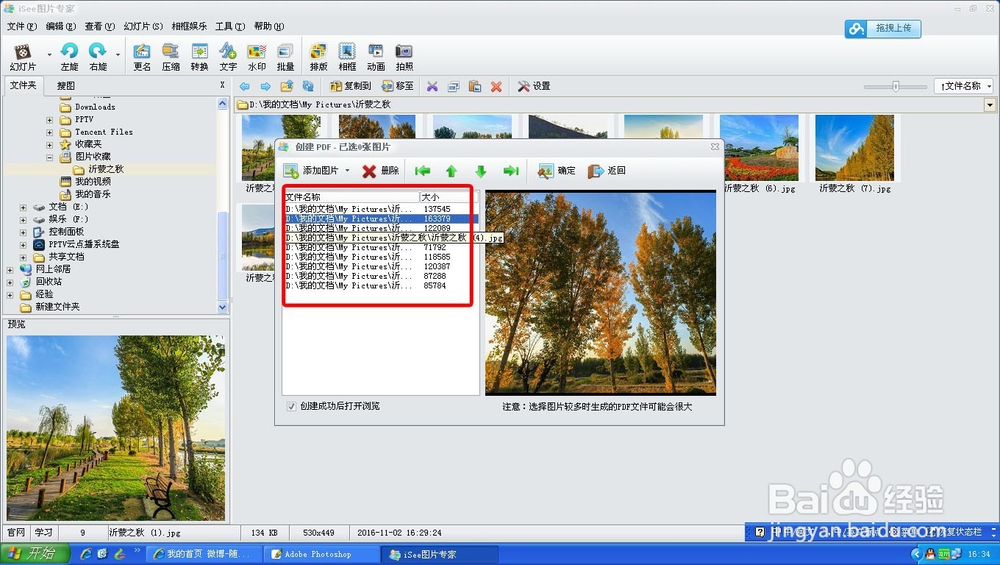Screen dimensions: 1000x565
Task: Open the 相框 frame tool
Action: 347,57
